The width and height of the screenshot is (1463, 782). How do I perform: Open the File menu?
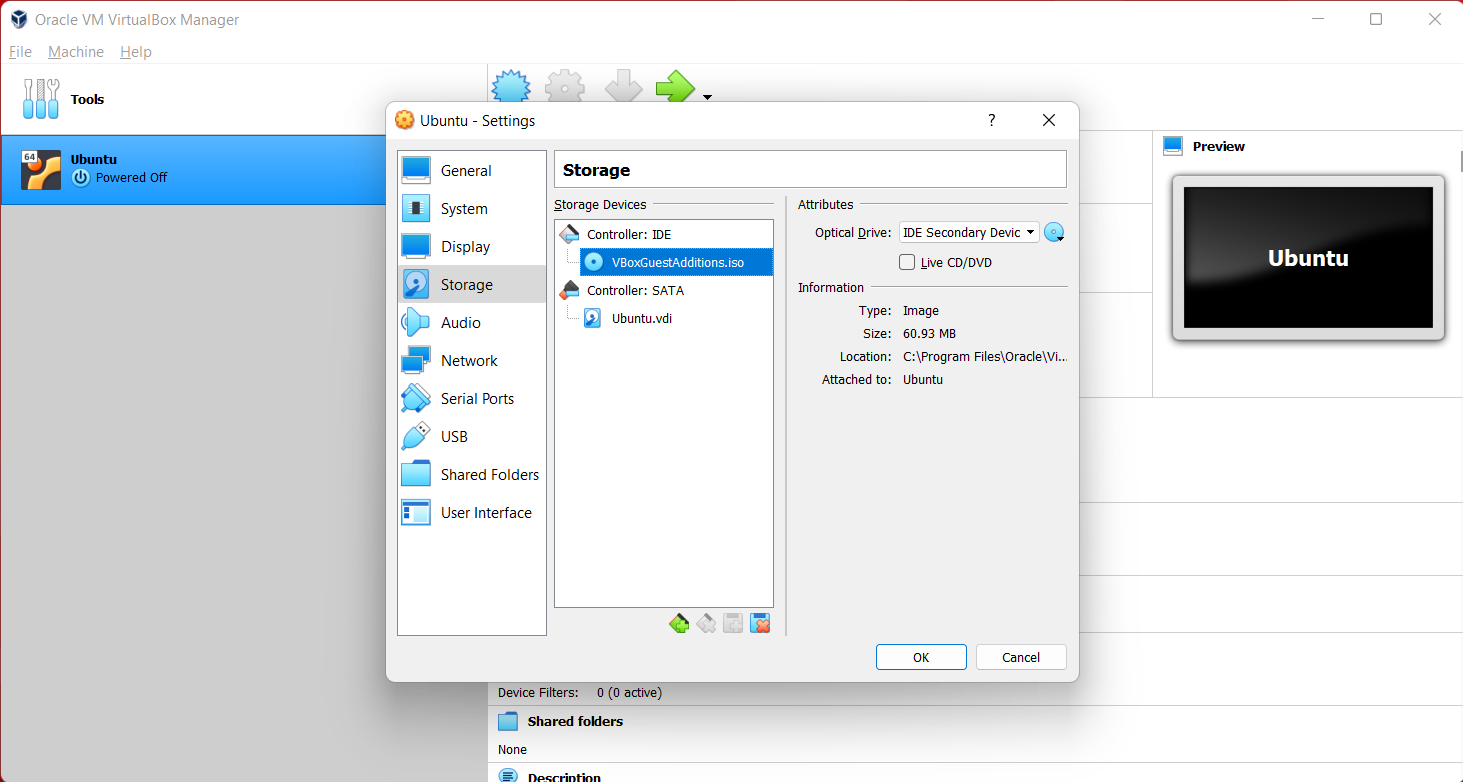(19, 51)
